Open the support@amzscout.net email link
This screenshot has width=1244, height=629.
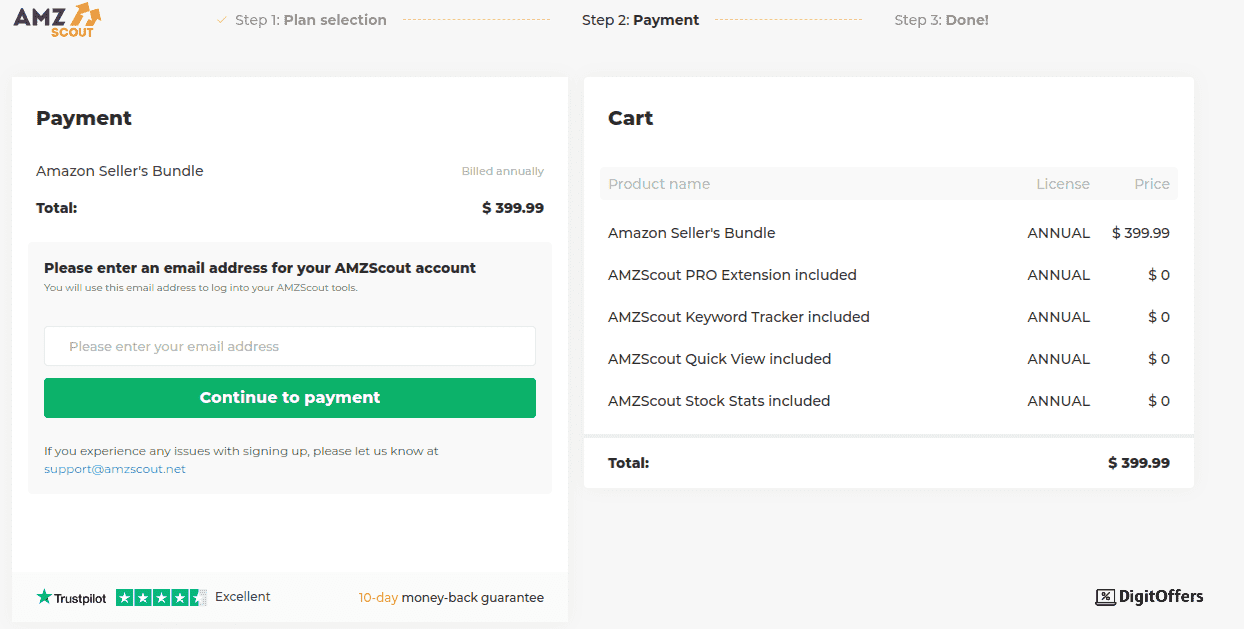pos(115,469)
